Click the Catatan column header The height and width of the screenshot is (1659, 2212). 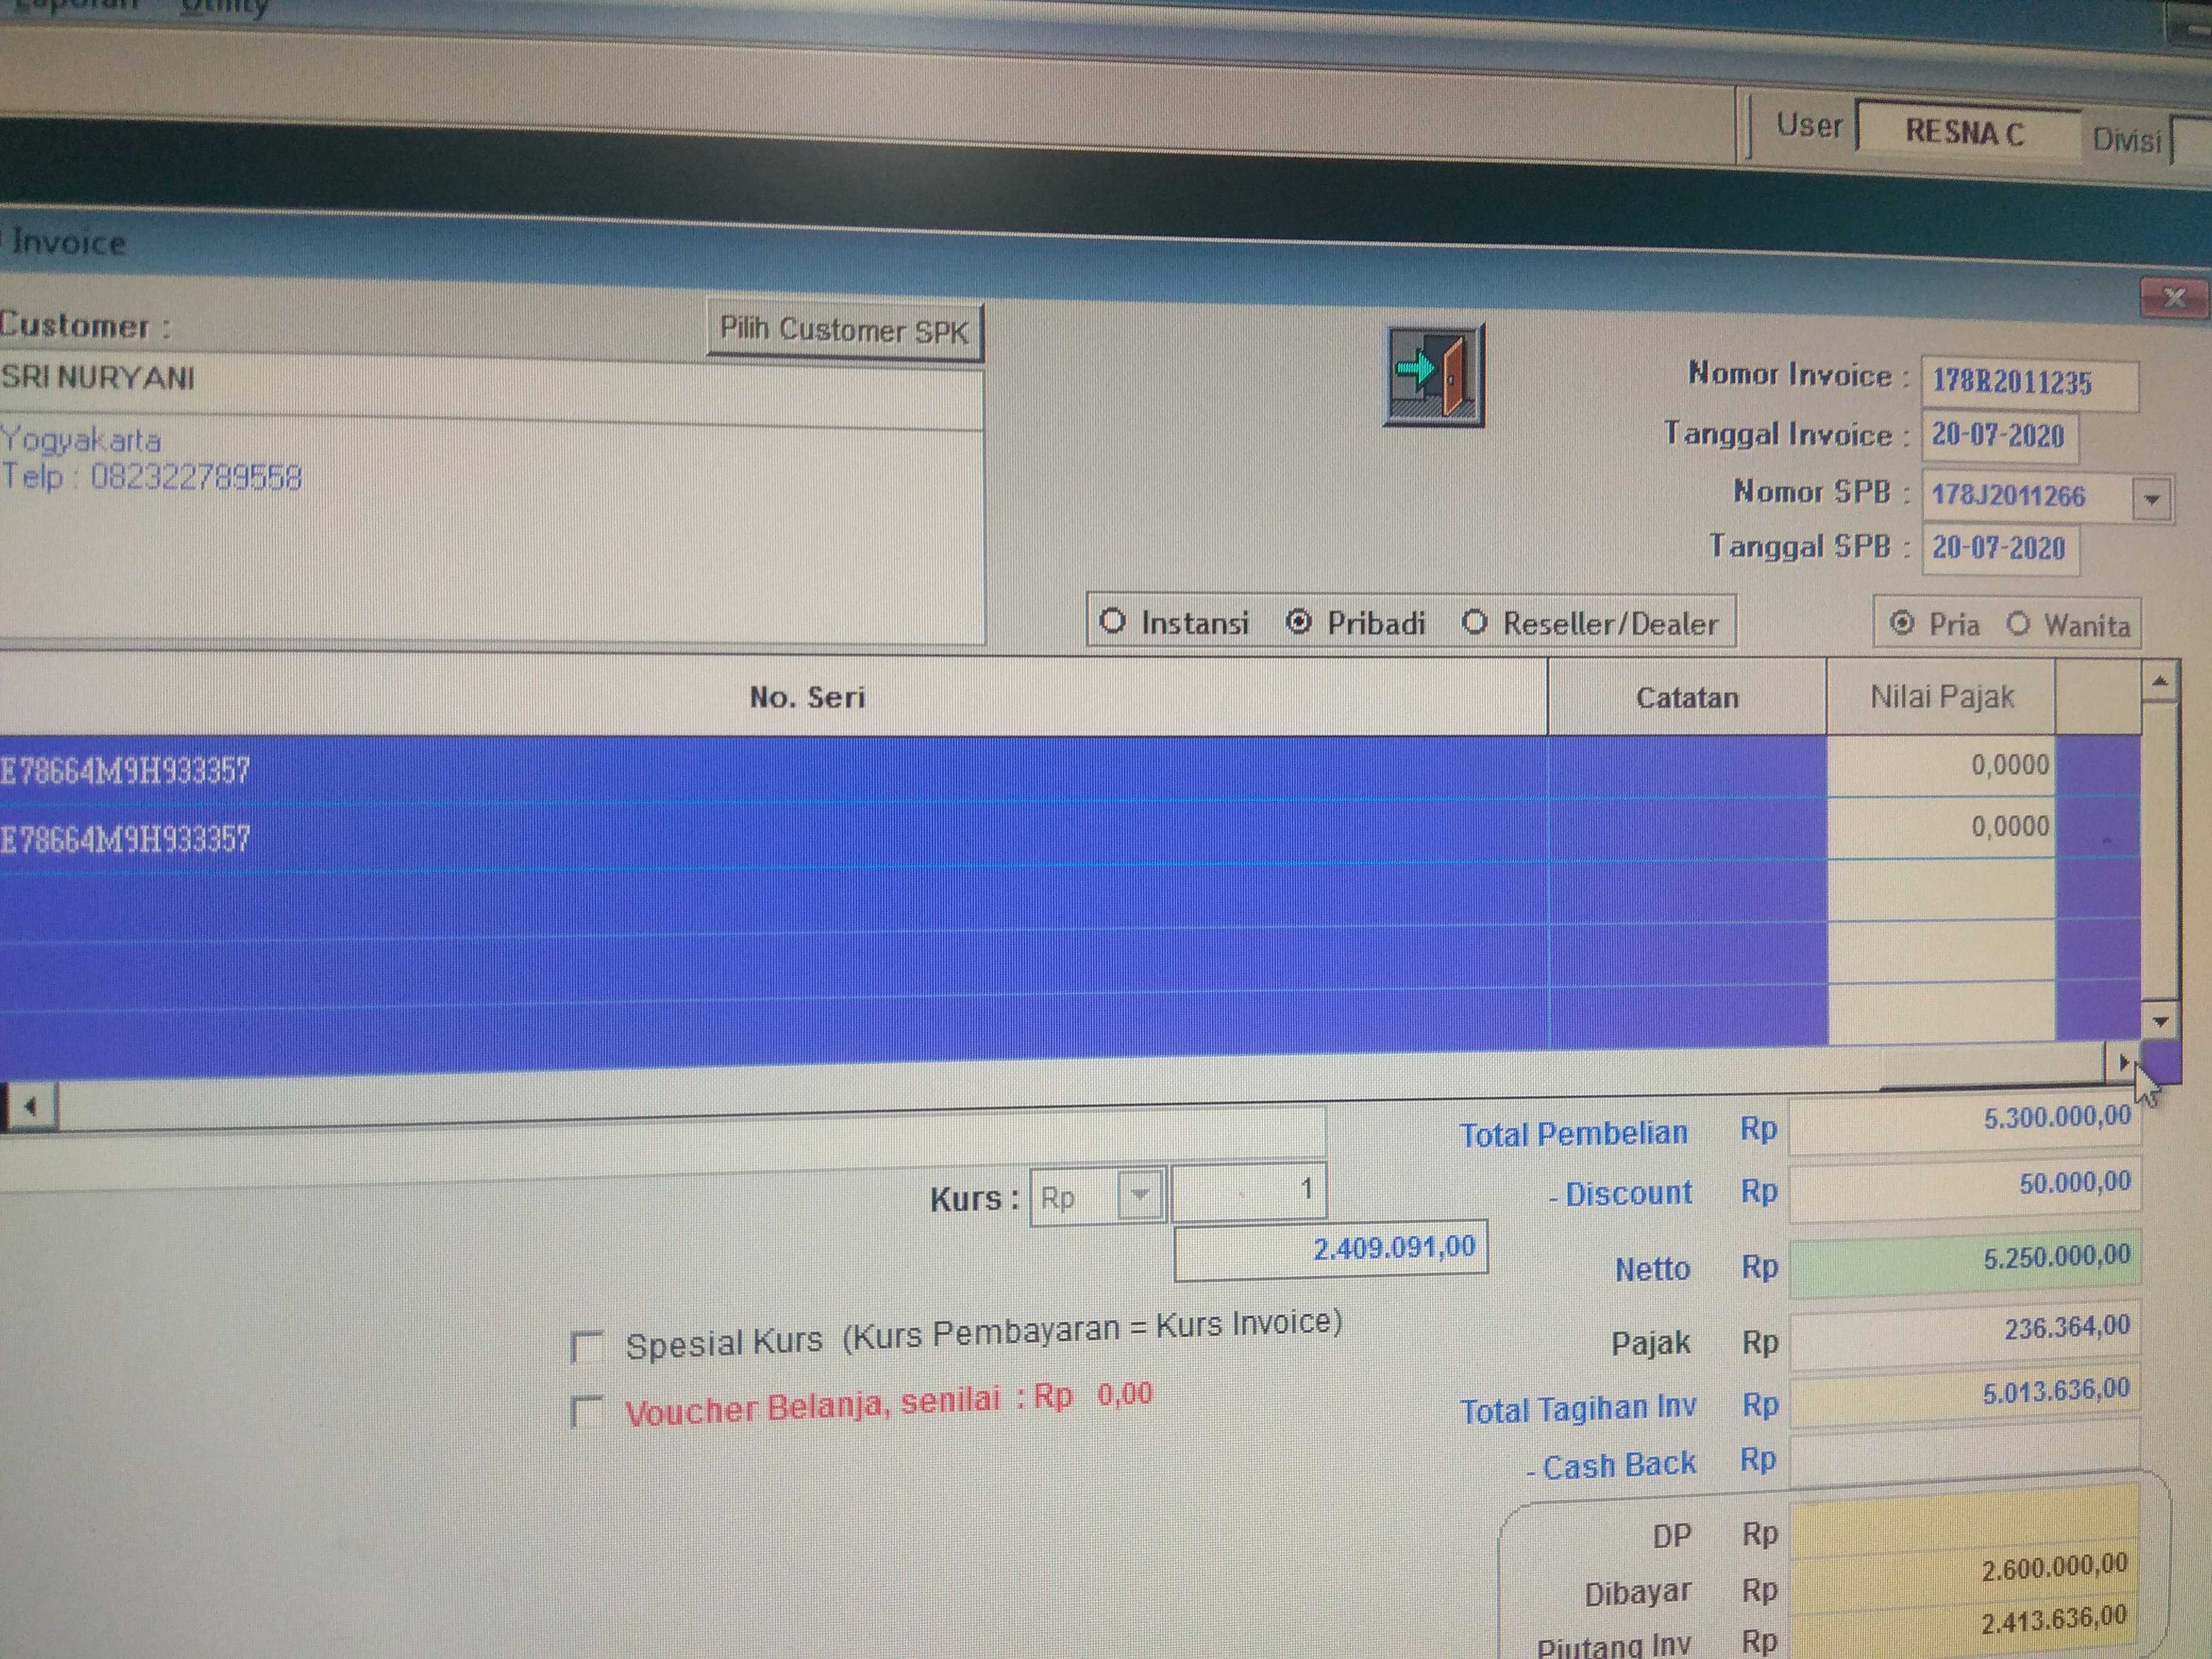1686,697
